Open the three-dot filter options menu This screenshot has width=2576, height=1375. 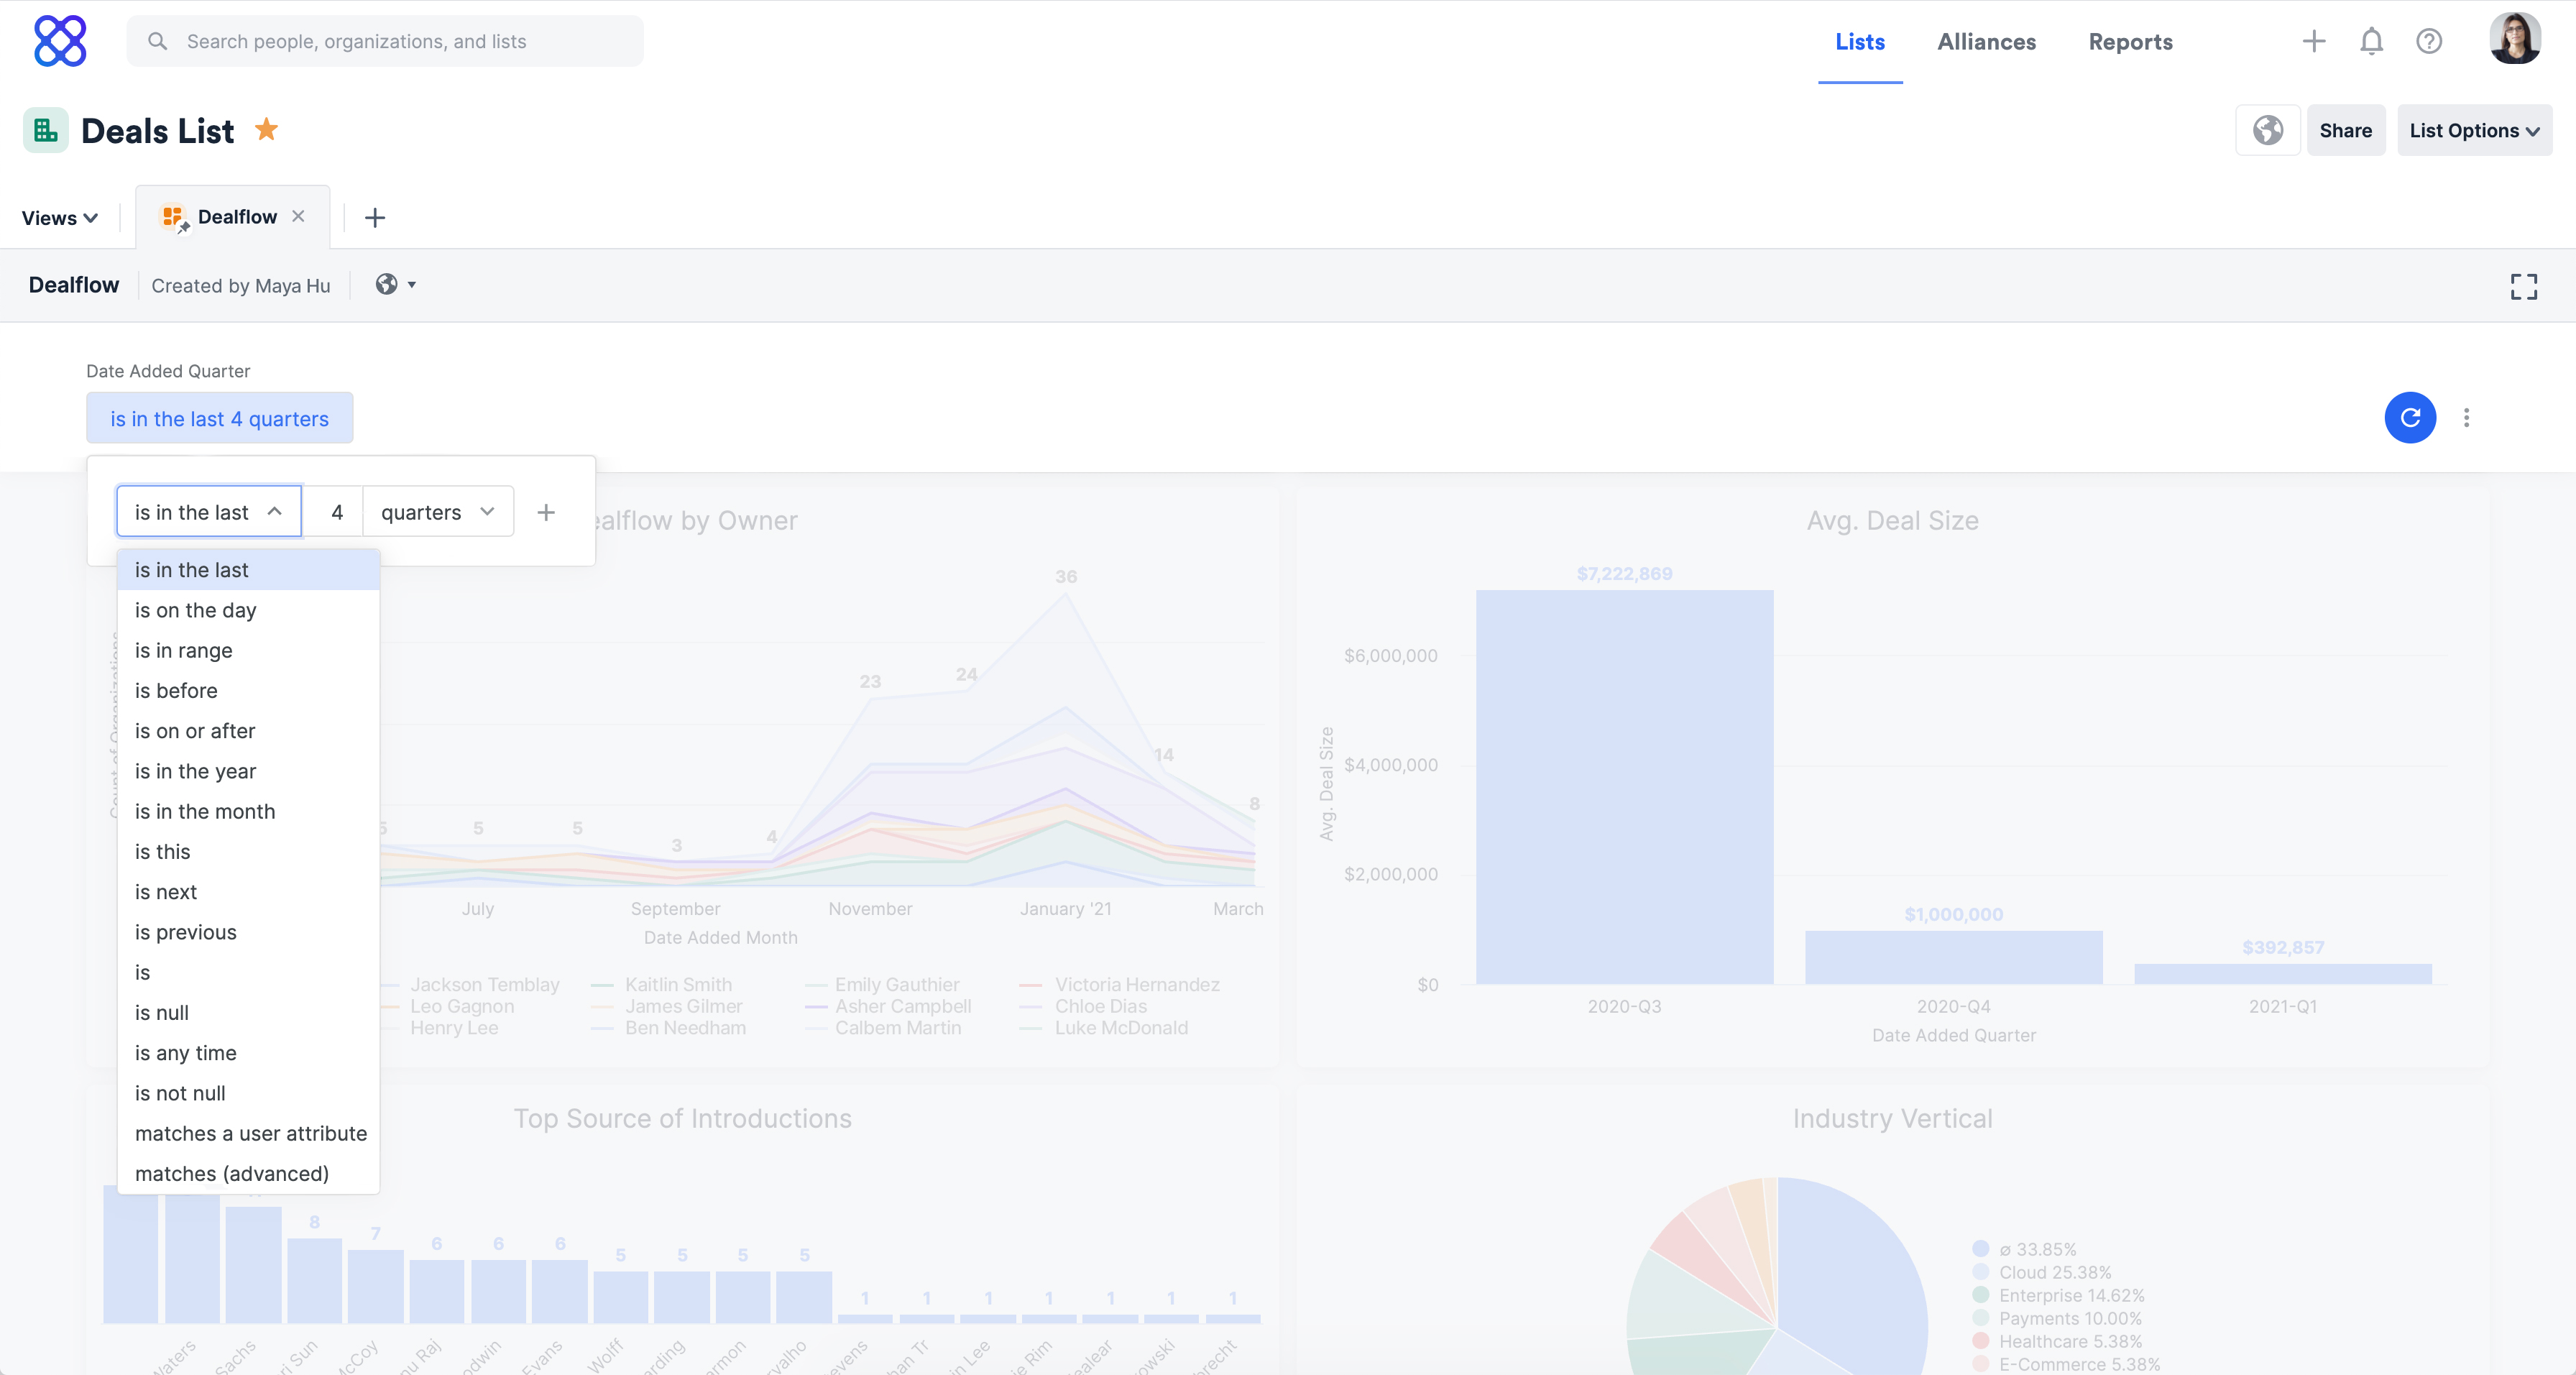[2468, 418]
